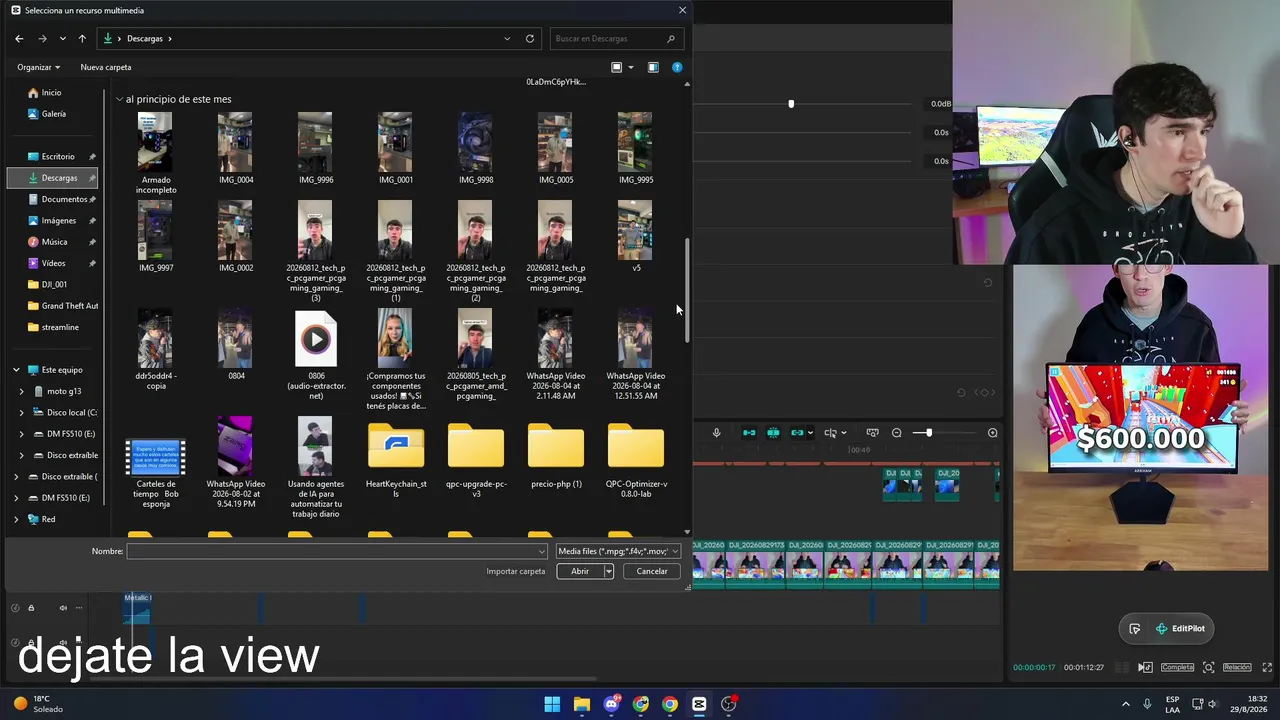Viewport: 1280px width, 720px height.
Task: Click the Cancelar button
Action: pos(652,571)
